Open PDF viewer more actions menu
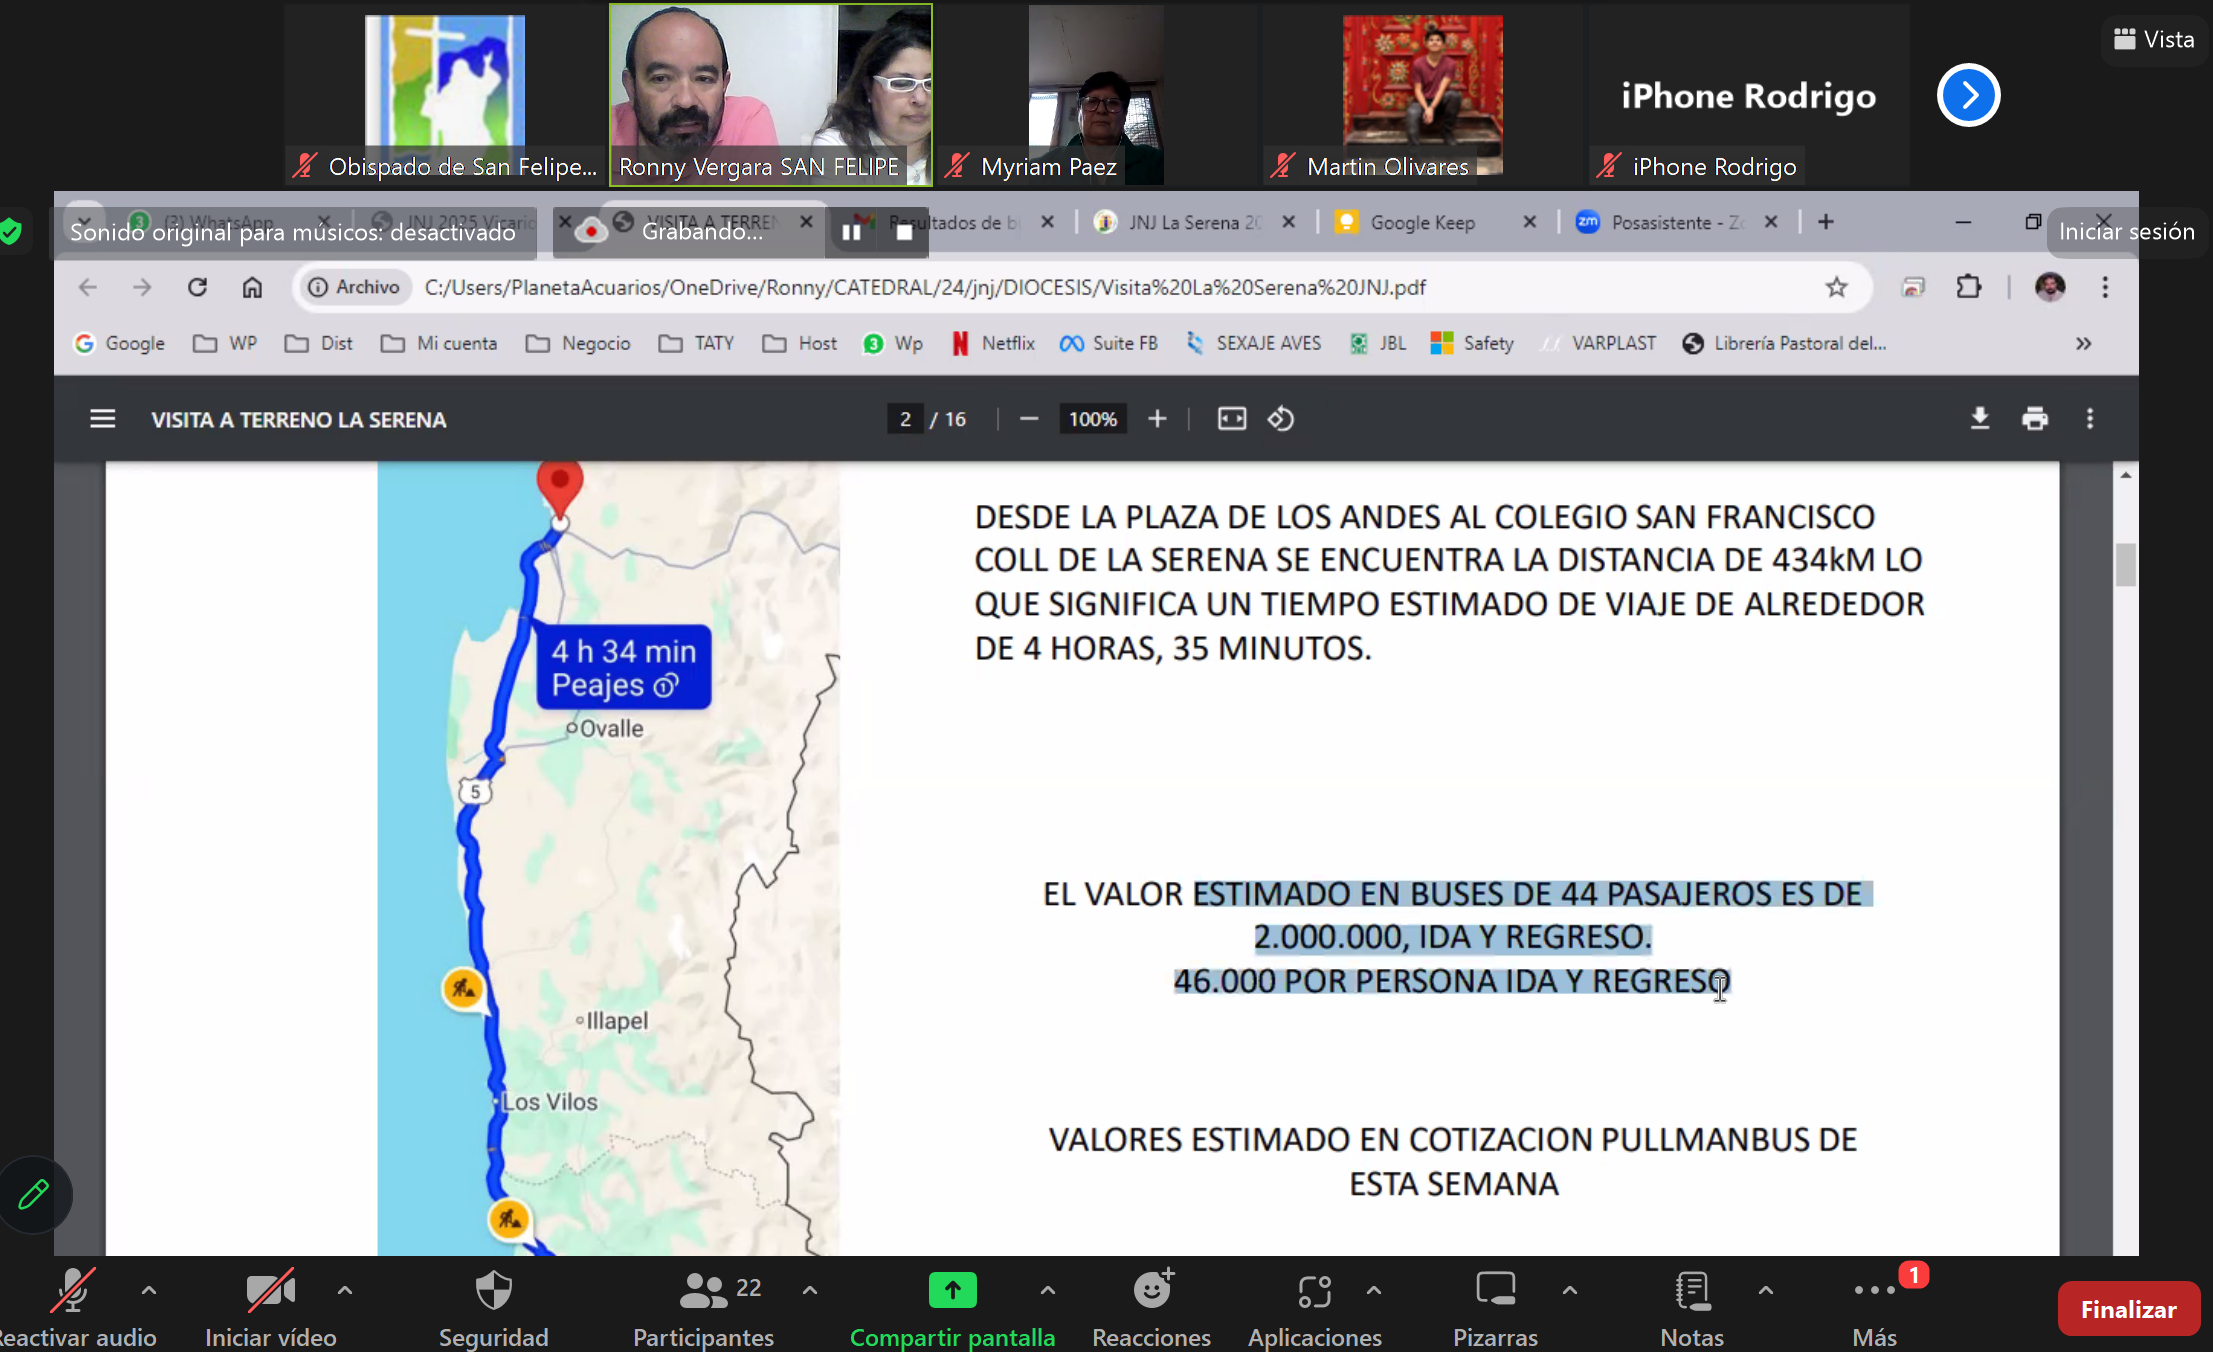 point(2090,419)
